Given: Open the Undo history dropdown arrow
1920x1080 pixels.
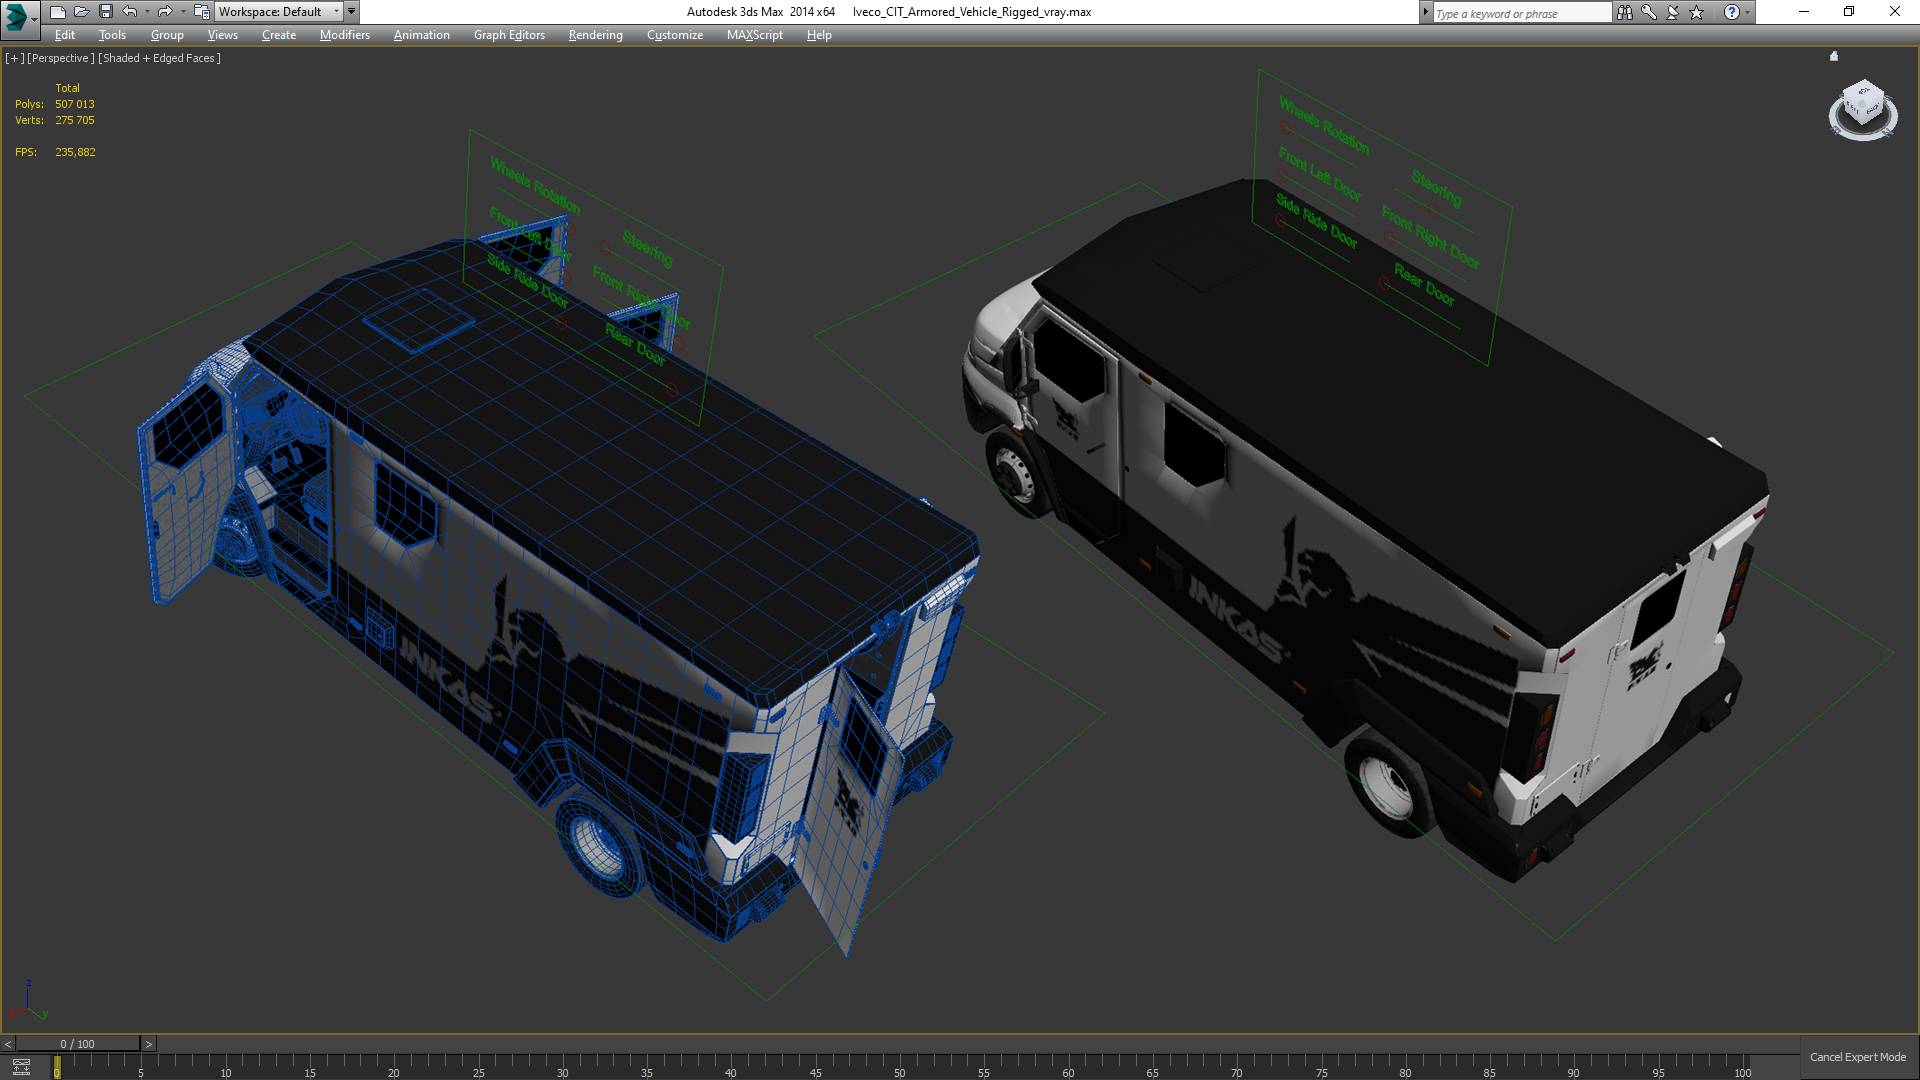Looking at the screenshot, I should (x=147, y=12).
